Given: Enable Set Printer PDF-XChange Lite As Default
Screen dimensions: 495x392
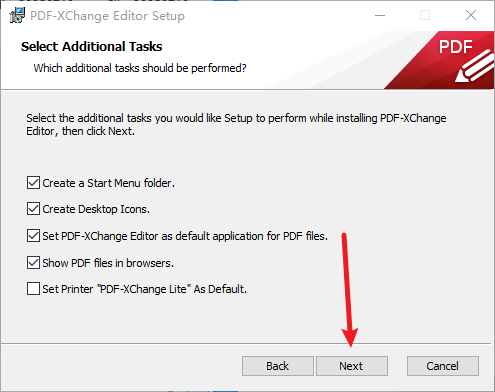Looking at the screenshot, I should coord(33,289).
